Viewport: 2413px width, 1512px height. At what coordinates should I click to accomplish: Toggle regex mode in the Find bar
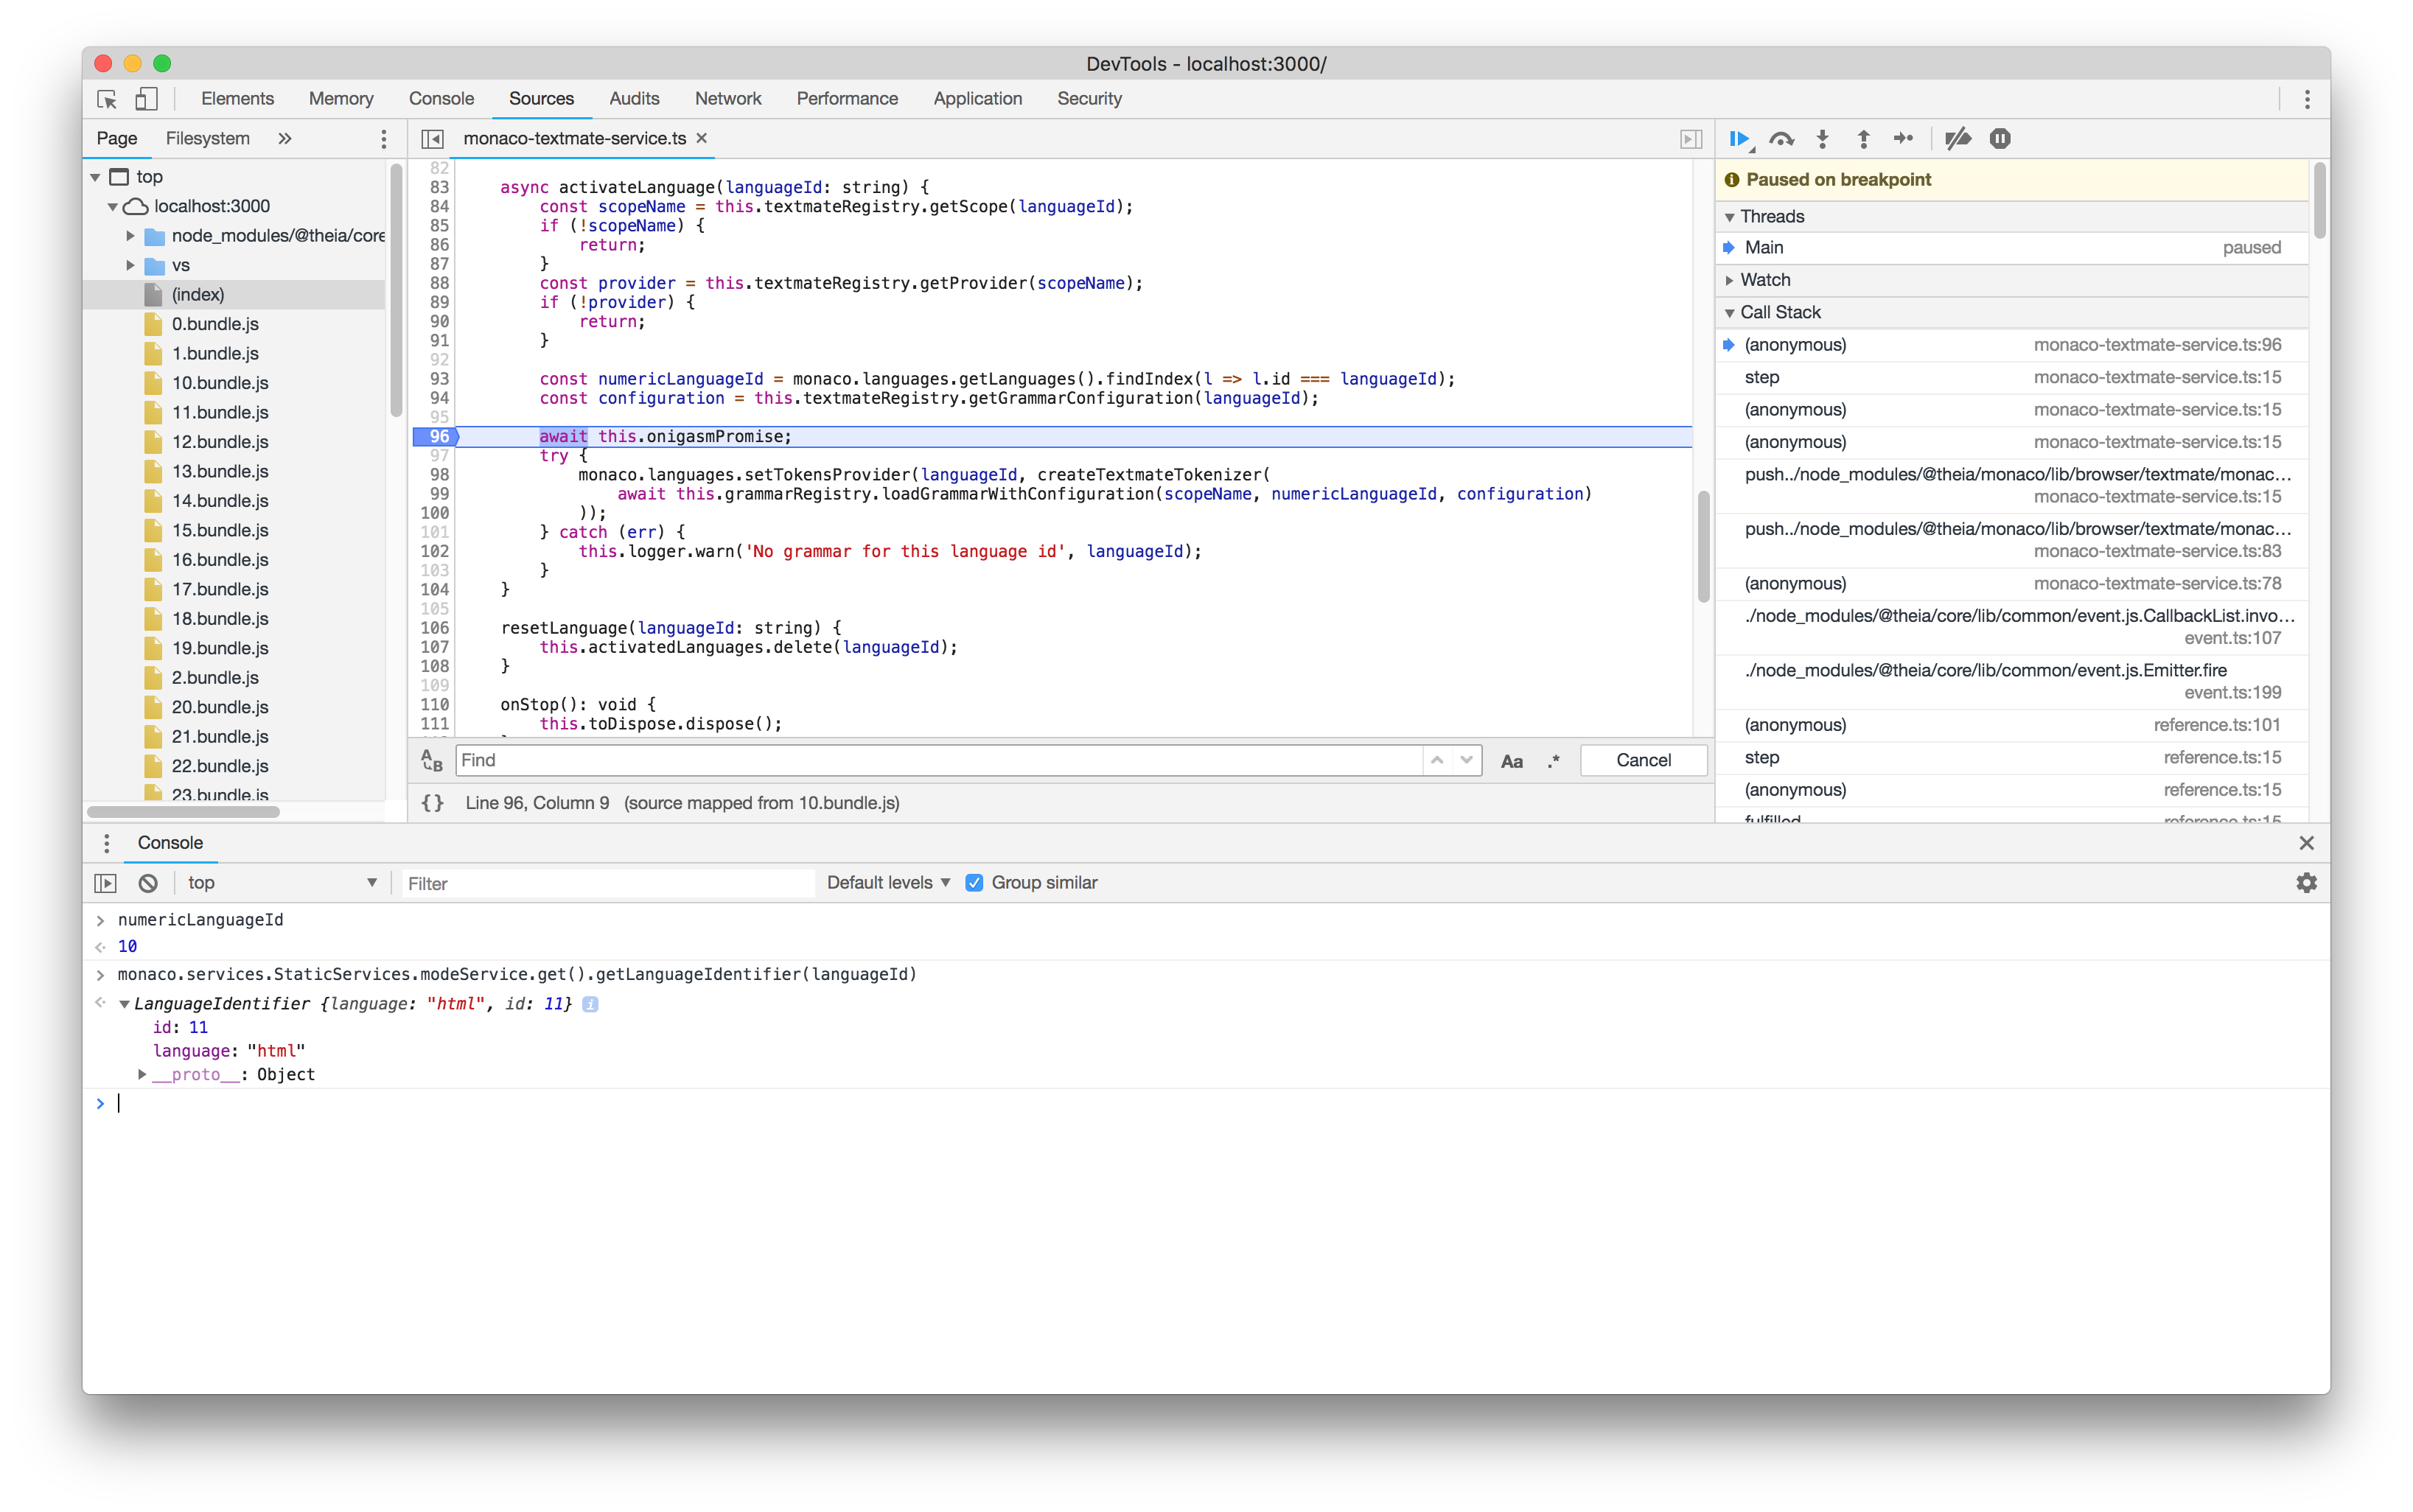click(x=1553, y=760)
